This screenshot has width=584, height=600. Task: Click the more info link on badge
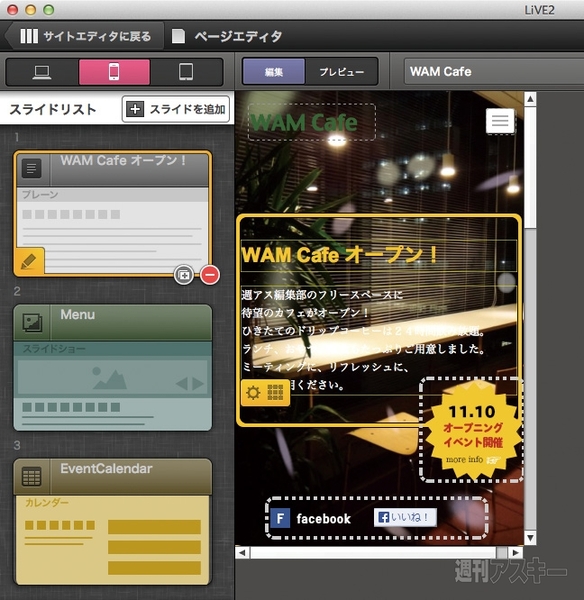(473, 459)
